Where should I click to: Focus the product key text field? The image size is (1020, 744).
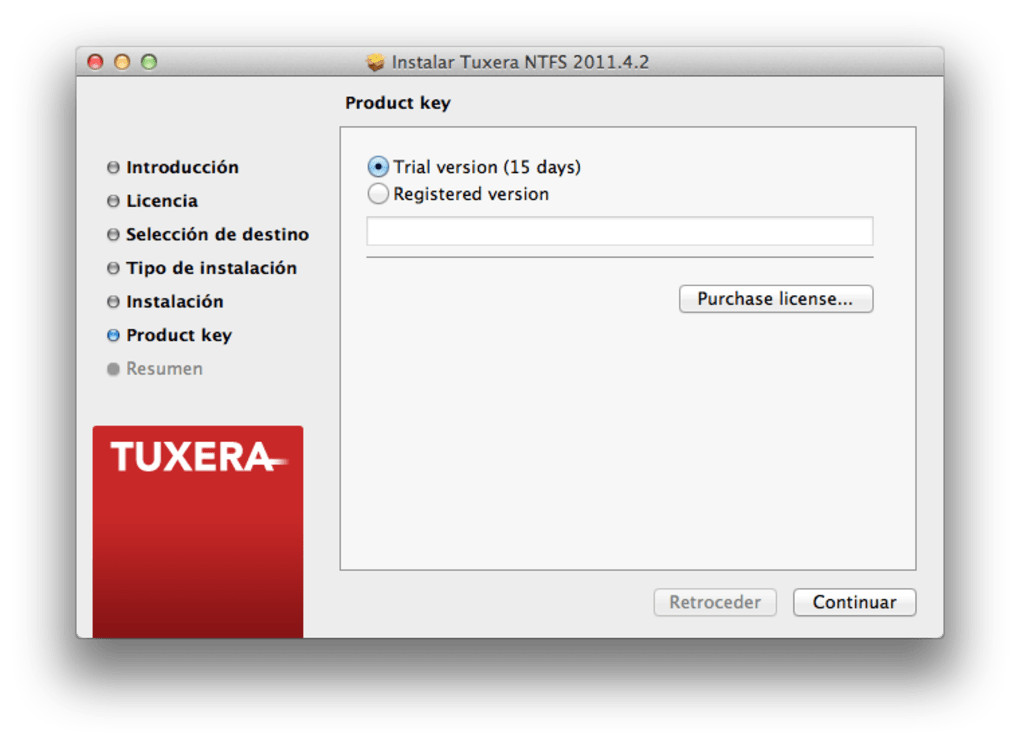pyautogui.click(x=619, y=232)
